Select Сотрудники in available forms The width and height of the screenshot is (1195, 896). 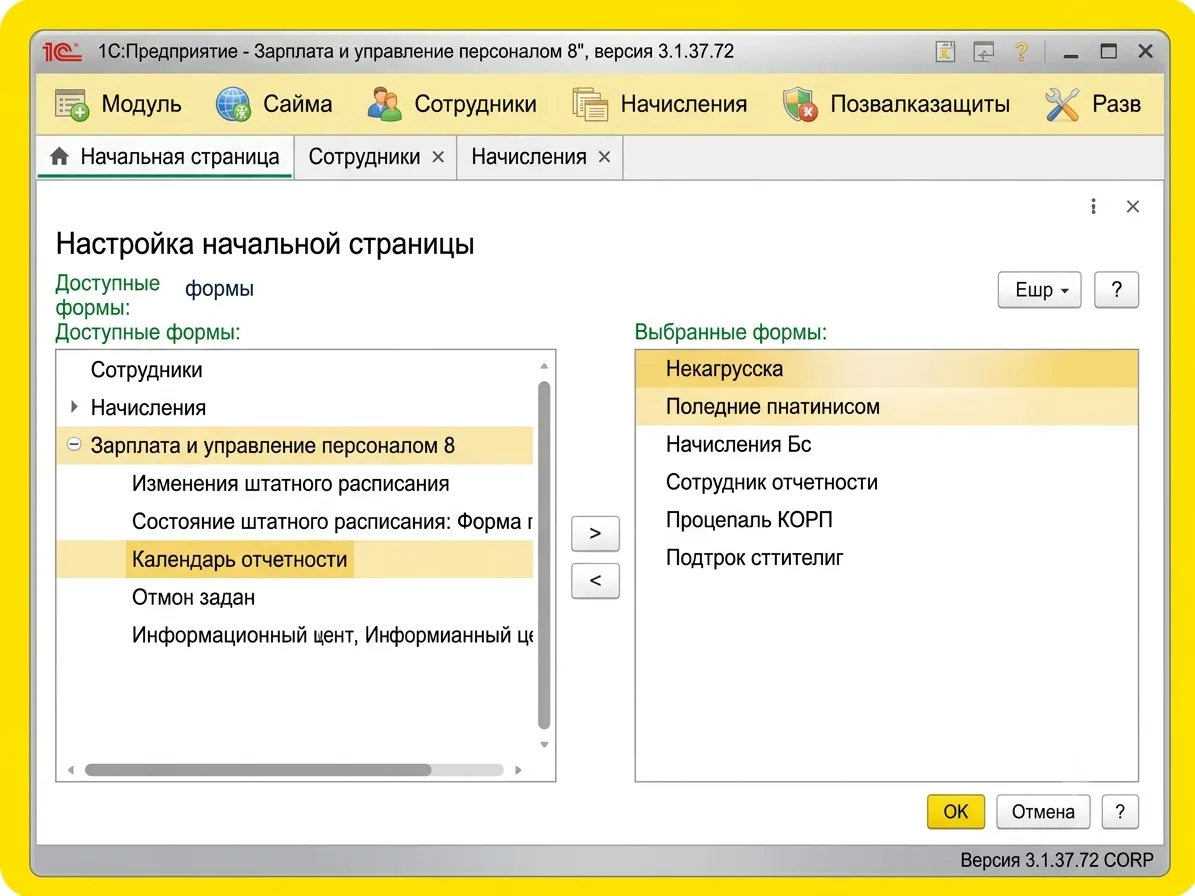(295, 370)
